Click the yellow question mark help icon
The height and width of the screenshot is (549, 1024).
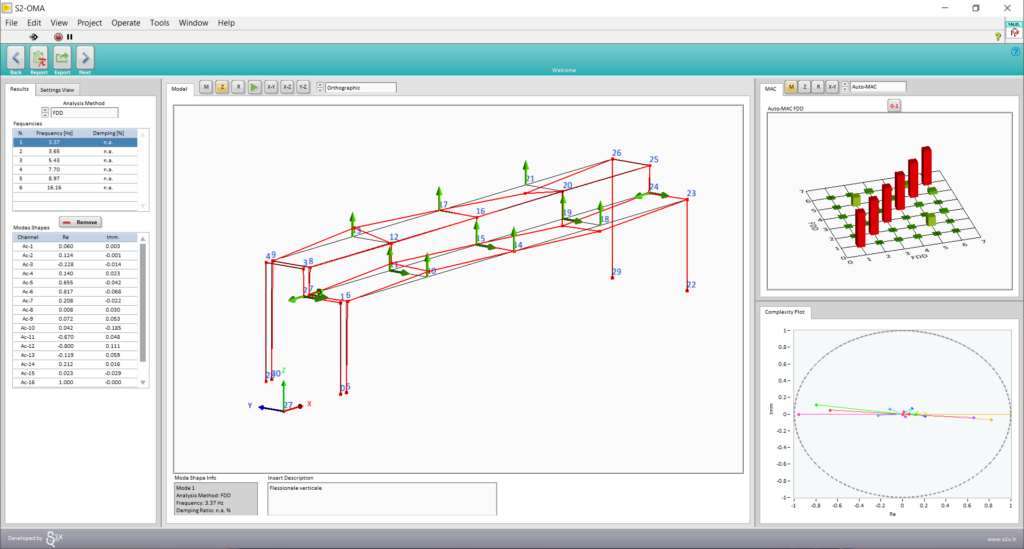pyautogui.click(x=998, y=37)
